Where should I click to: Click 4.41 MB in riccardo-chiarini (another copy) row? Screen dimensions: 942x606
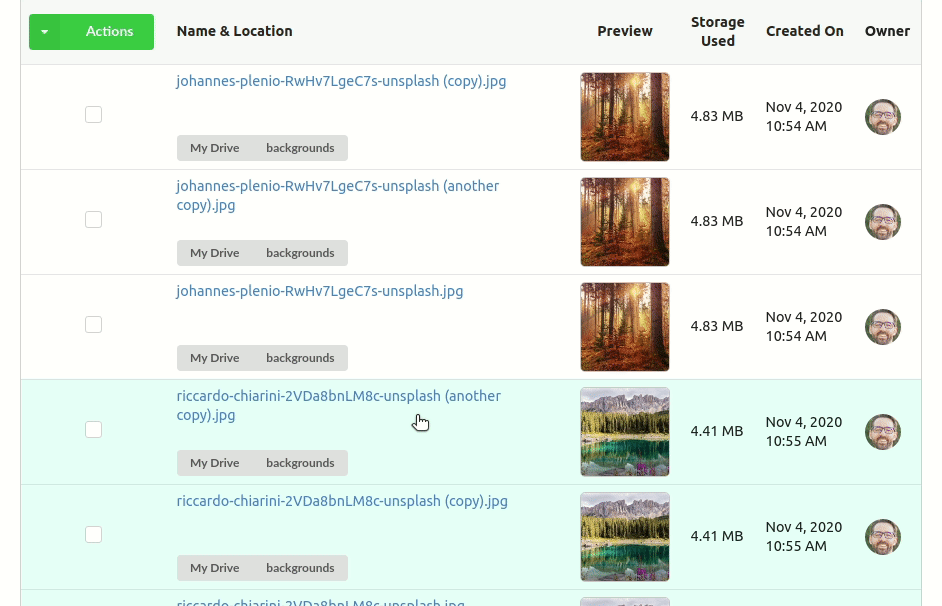(x=717, y=431)
